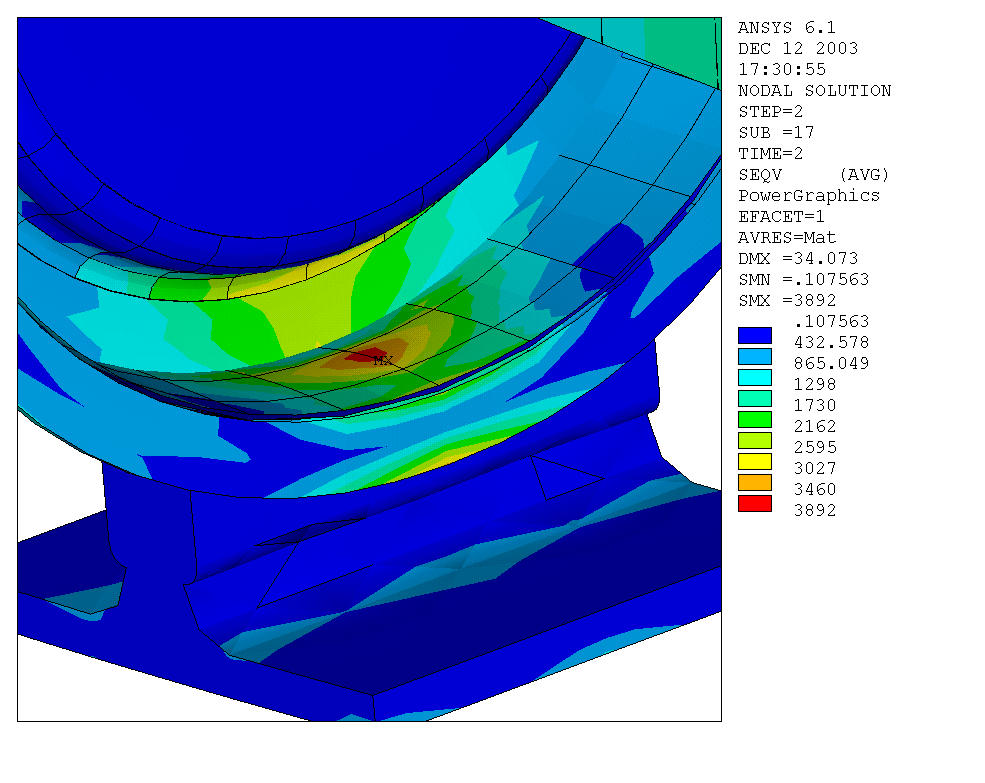The width and height of the screenshot is (985, 783).
Task: Click the legend value '3027'
Action: [815, 468]
